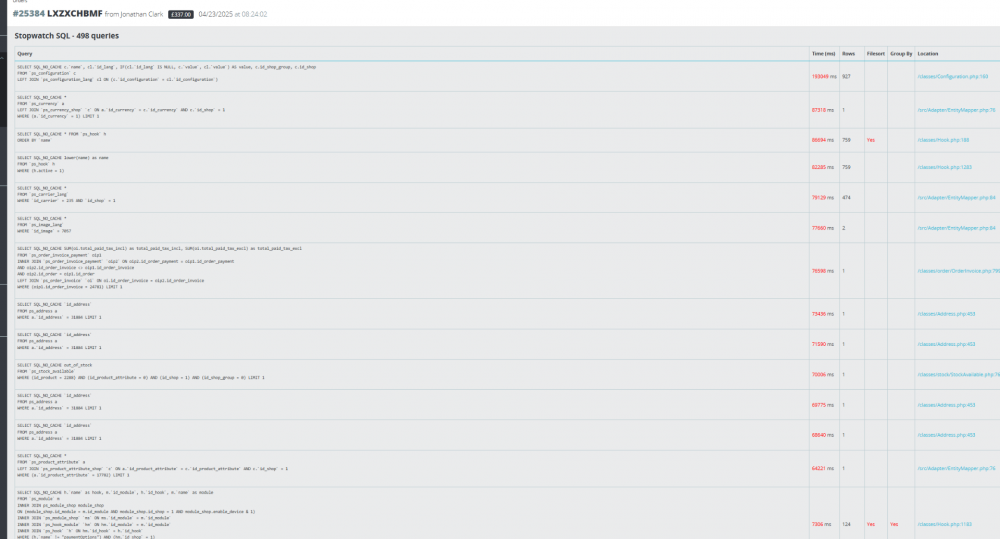Click the ps_image_lang query text
The height and width of the screenshot is (539, 1000).
pos(44,225)
